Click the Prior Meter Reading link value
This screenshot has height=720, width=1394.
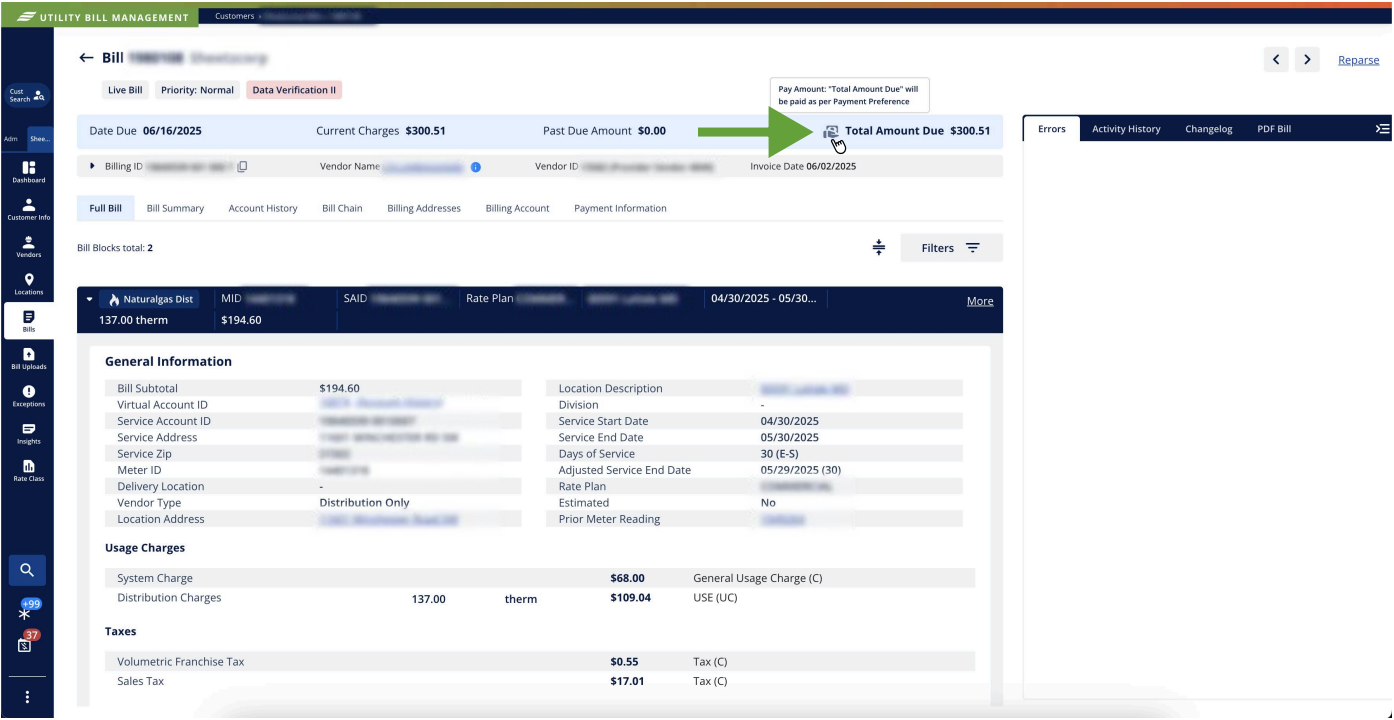click(x=782, y=519)
